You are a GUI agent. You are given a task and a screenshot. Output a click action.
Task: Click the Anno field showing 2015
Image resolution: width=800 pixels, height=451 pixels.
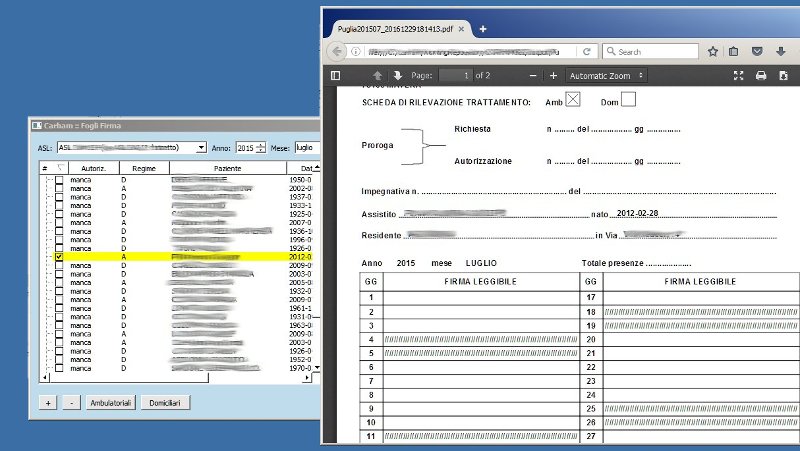pos(246,147)
